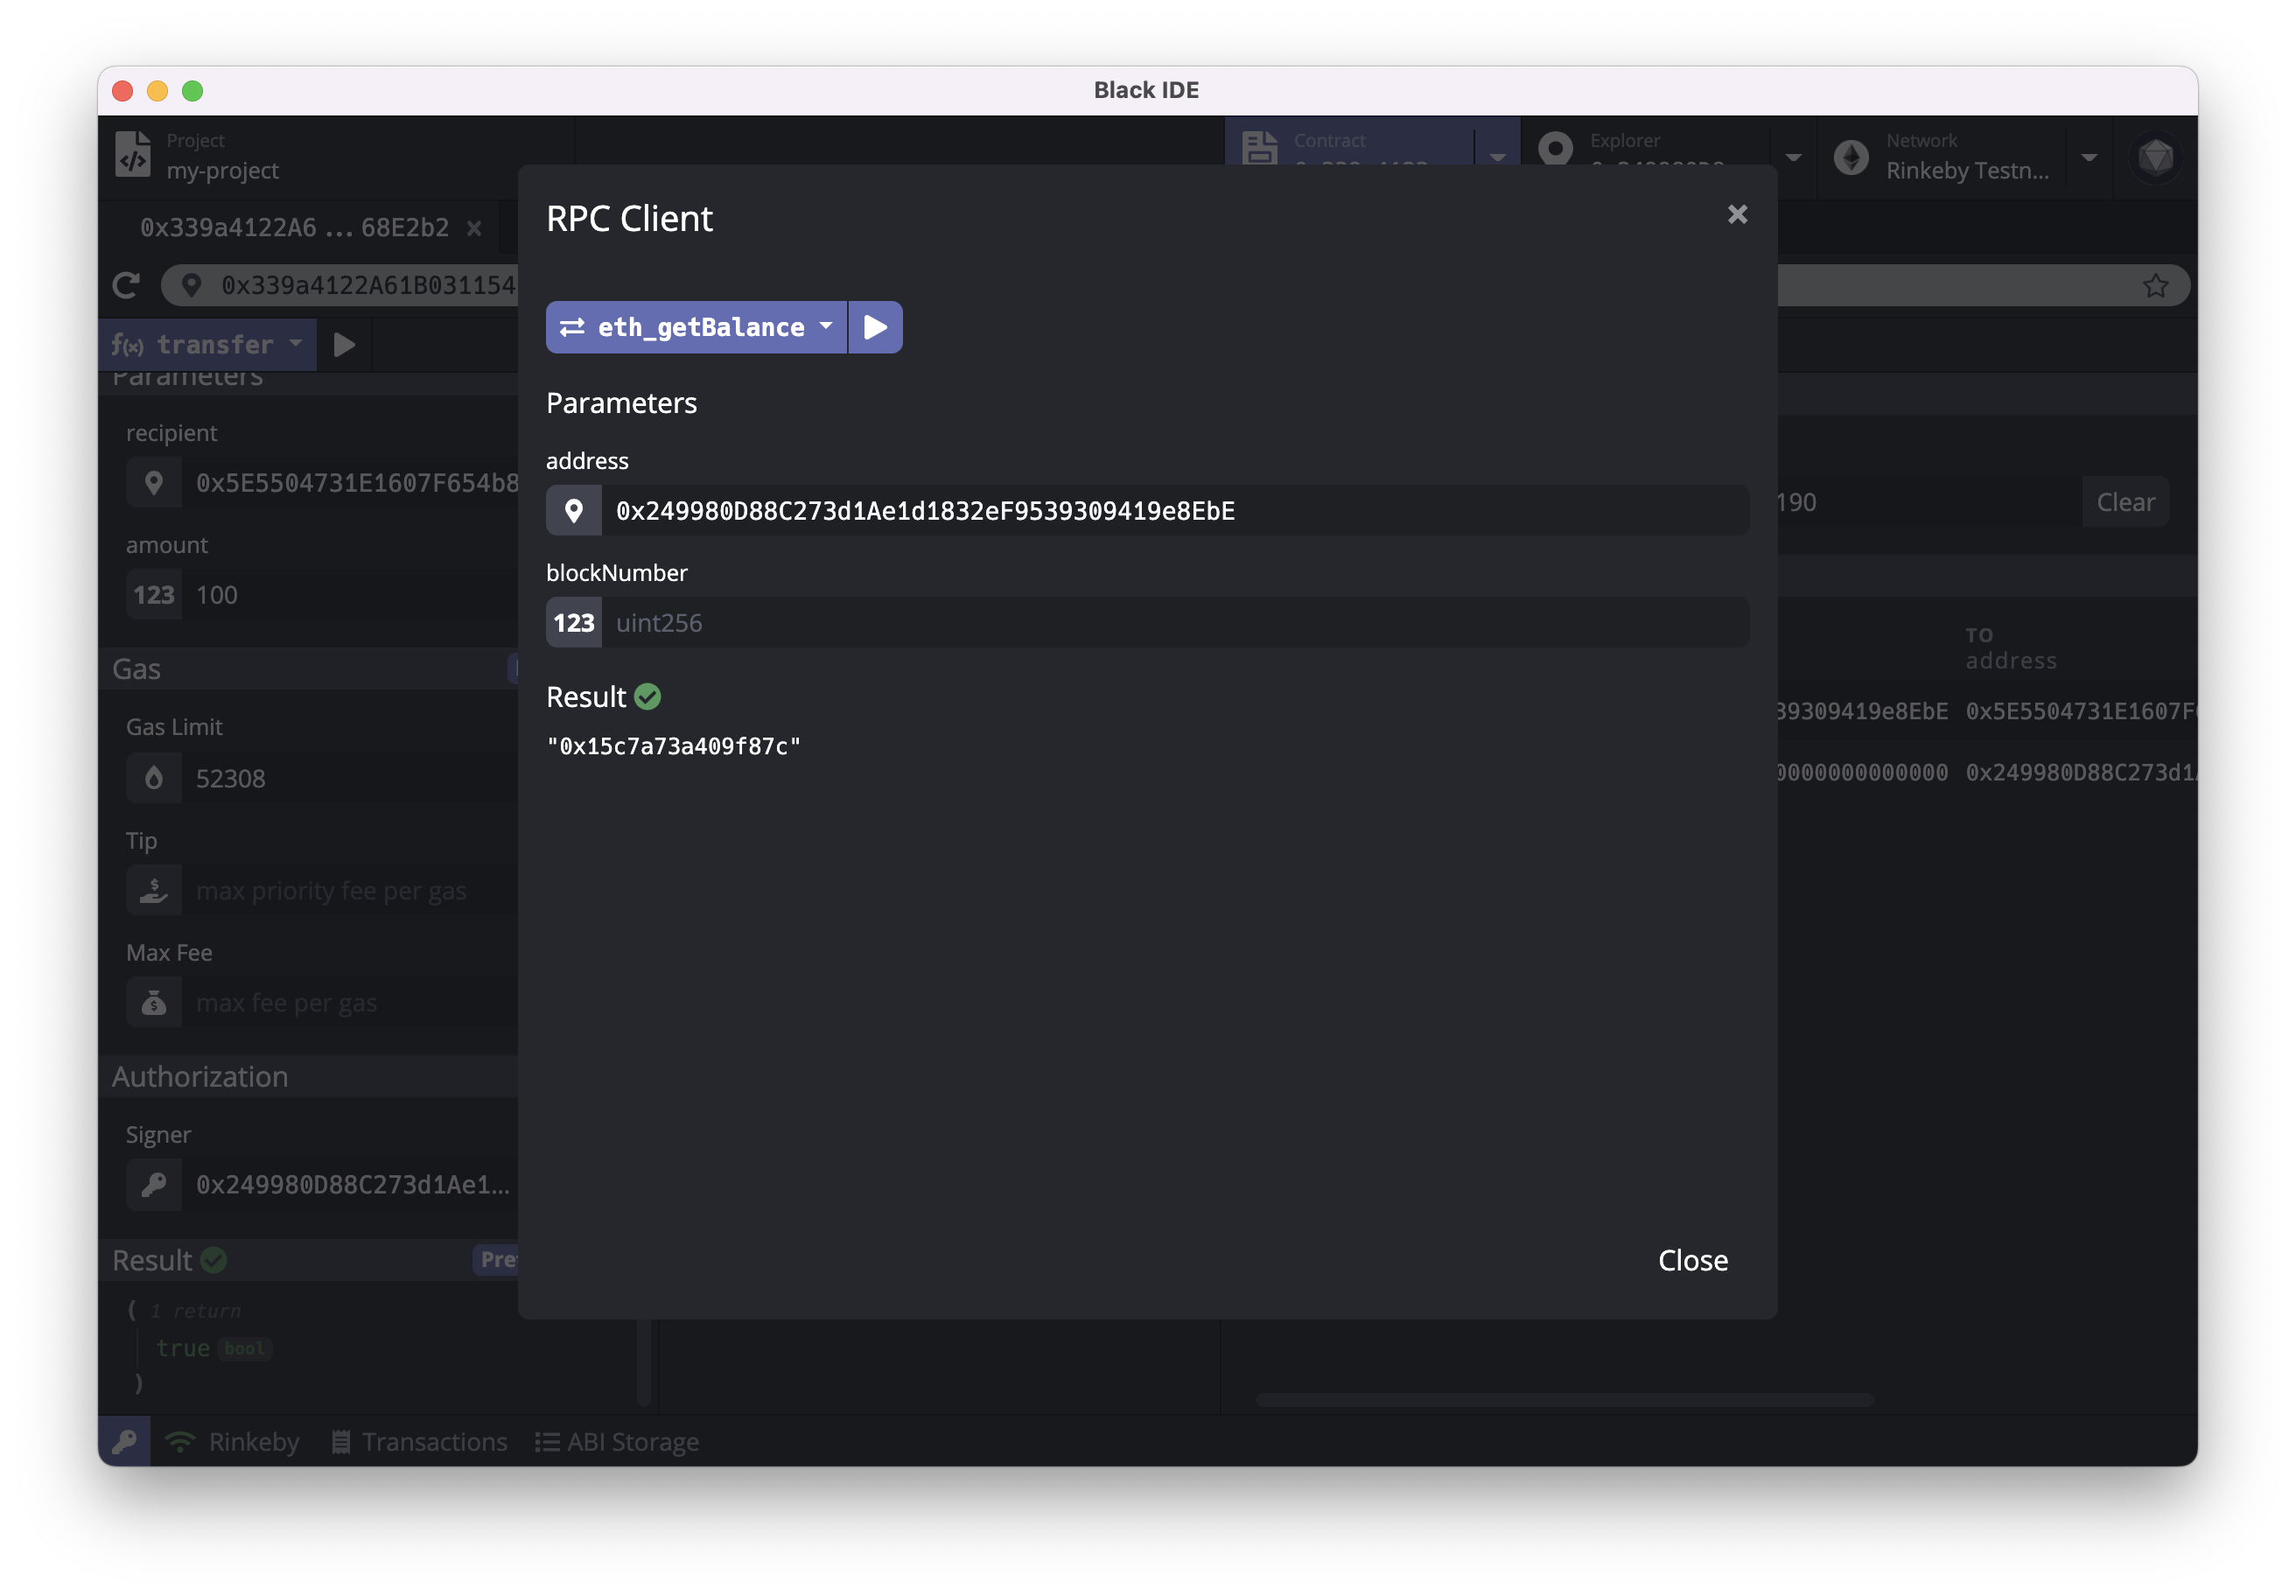
Task: Open the my-project file browser
Action: [133, 155]
